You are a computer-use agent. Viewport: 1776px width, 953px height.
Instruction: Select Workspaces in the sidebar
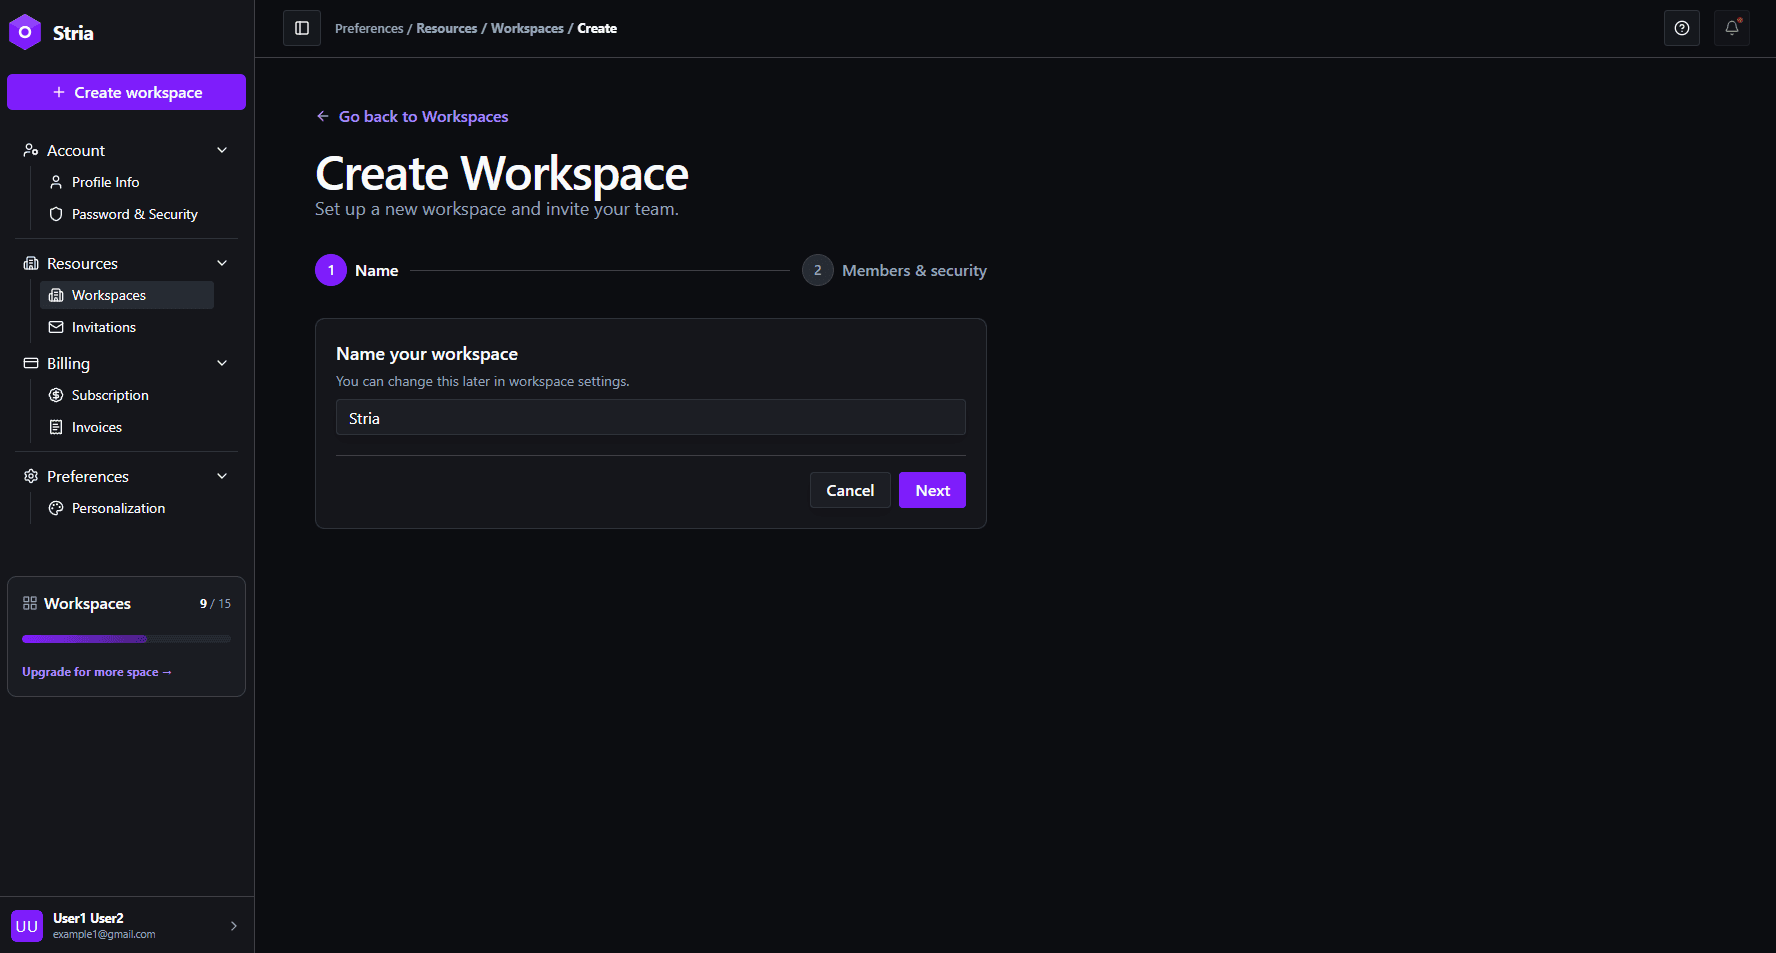click(x=127, y=295)
